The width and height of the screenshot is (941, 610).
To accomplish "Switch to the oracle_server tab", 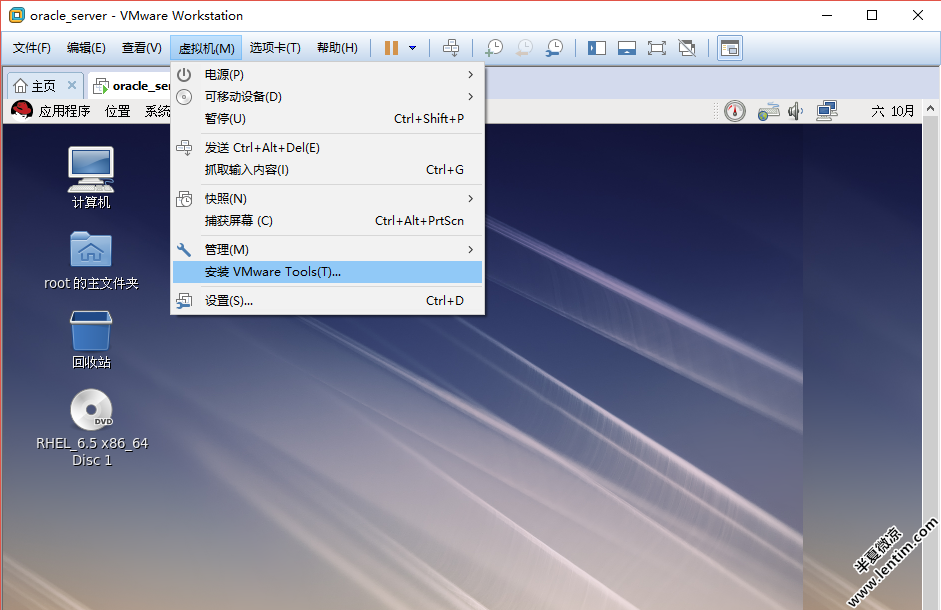I will pos(131,86).
